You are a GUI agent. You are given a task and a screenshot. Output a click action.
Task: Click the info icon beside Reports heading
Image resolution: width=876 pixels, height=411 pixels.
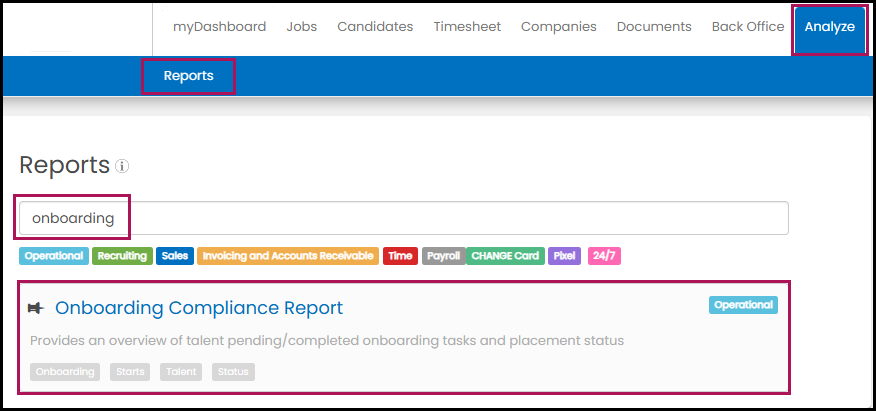pyautogui.click(x=122, y=166)
